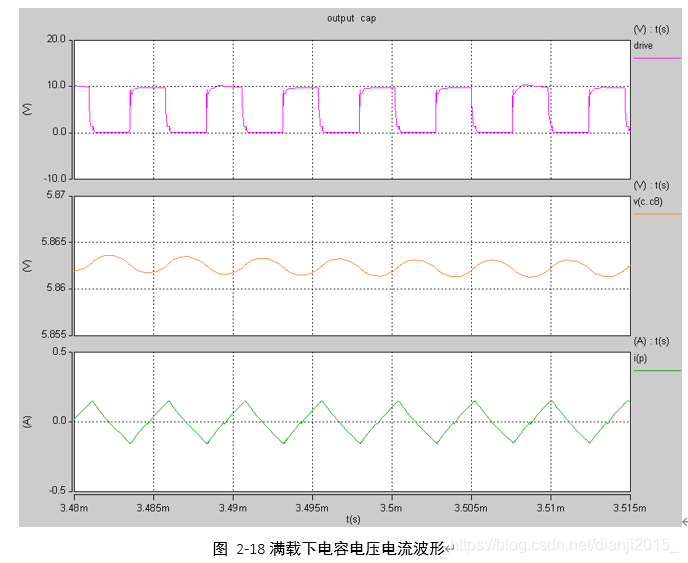The width and height of the screenshot is (688, 563).
Task: Click the '3.48m' time axis label
Action: (74, 508)
